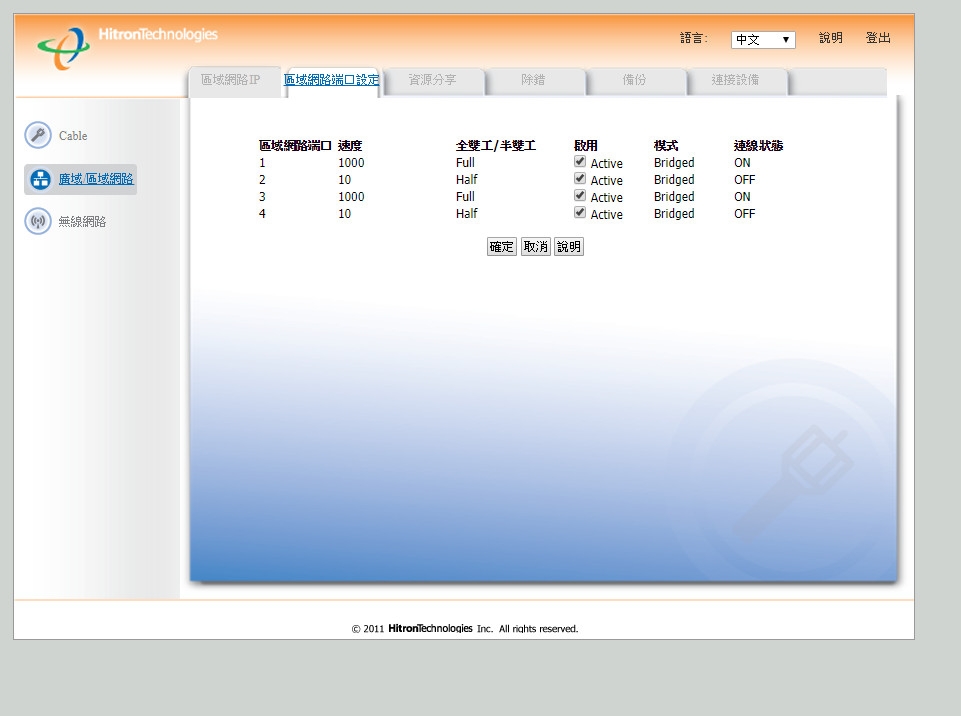Click the WAN/LAN network icon in sidebar
Viewport: 961px width, 716px height.
(40, 179)
